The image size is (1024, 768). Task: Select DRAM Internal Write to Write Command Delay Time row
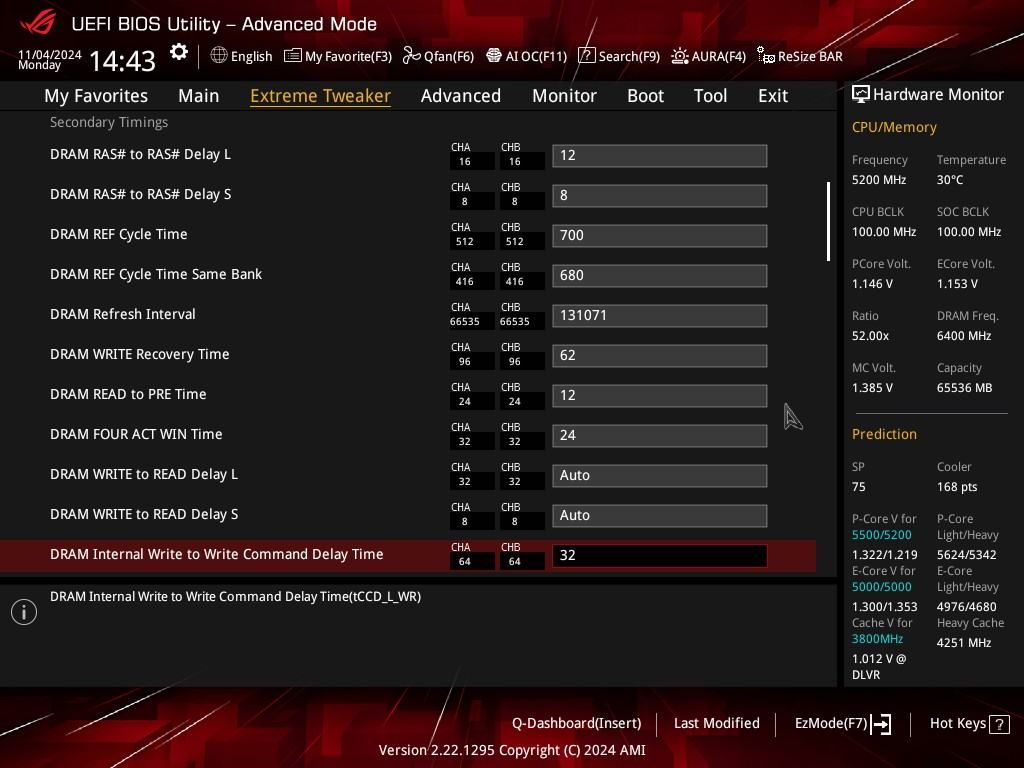click(408, 556)
